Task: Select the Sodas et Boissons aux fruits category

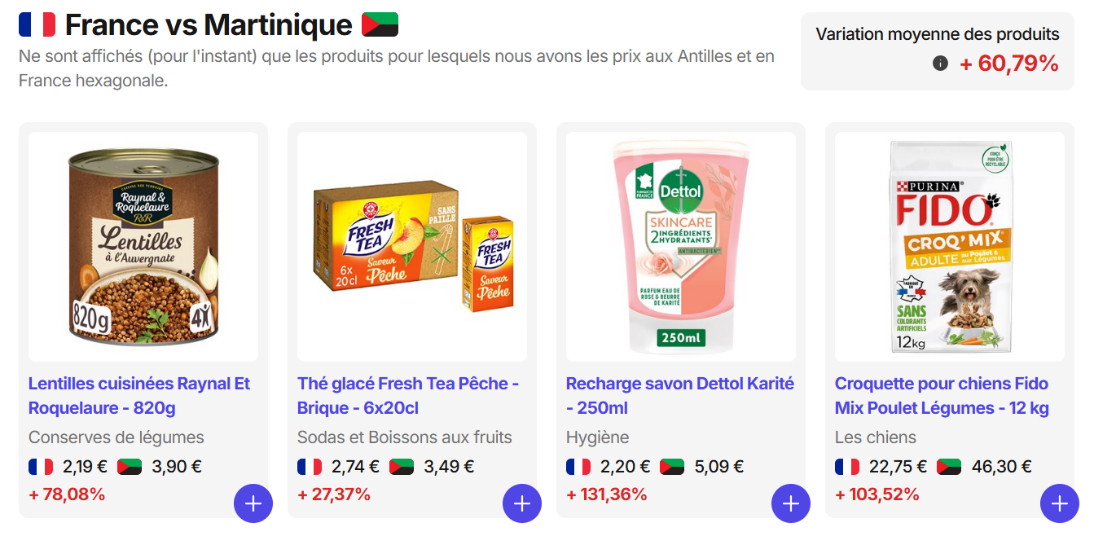Action: pos(404,437)
